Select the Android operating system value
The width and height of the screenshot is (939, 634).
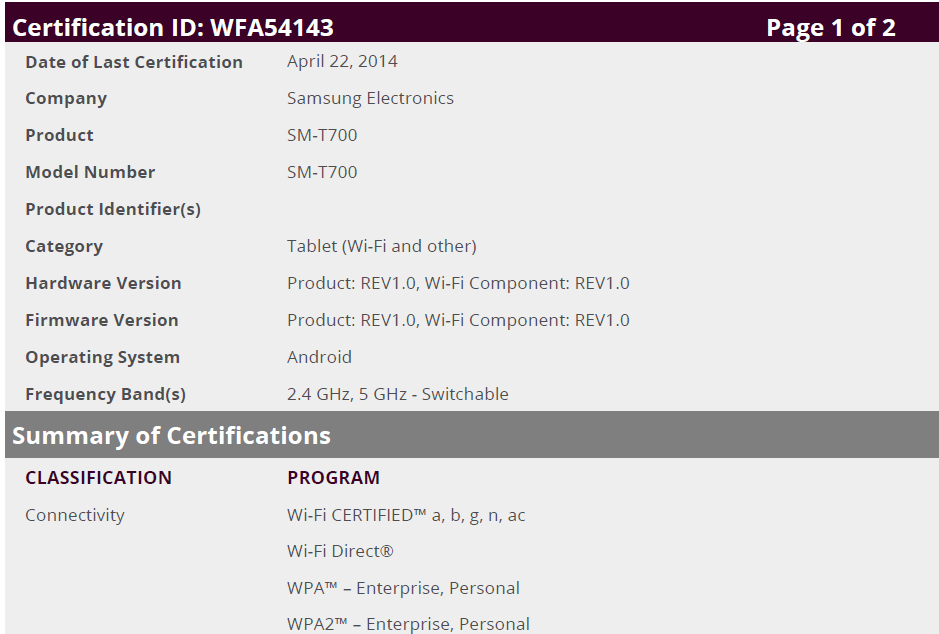pos(319,357)
